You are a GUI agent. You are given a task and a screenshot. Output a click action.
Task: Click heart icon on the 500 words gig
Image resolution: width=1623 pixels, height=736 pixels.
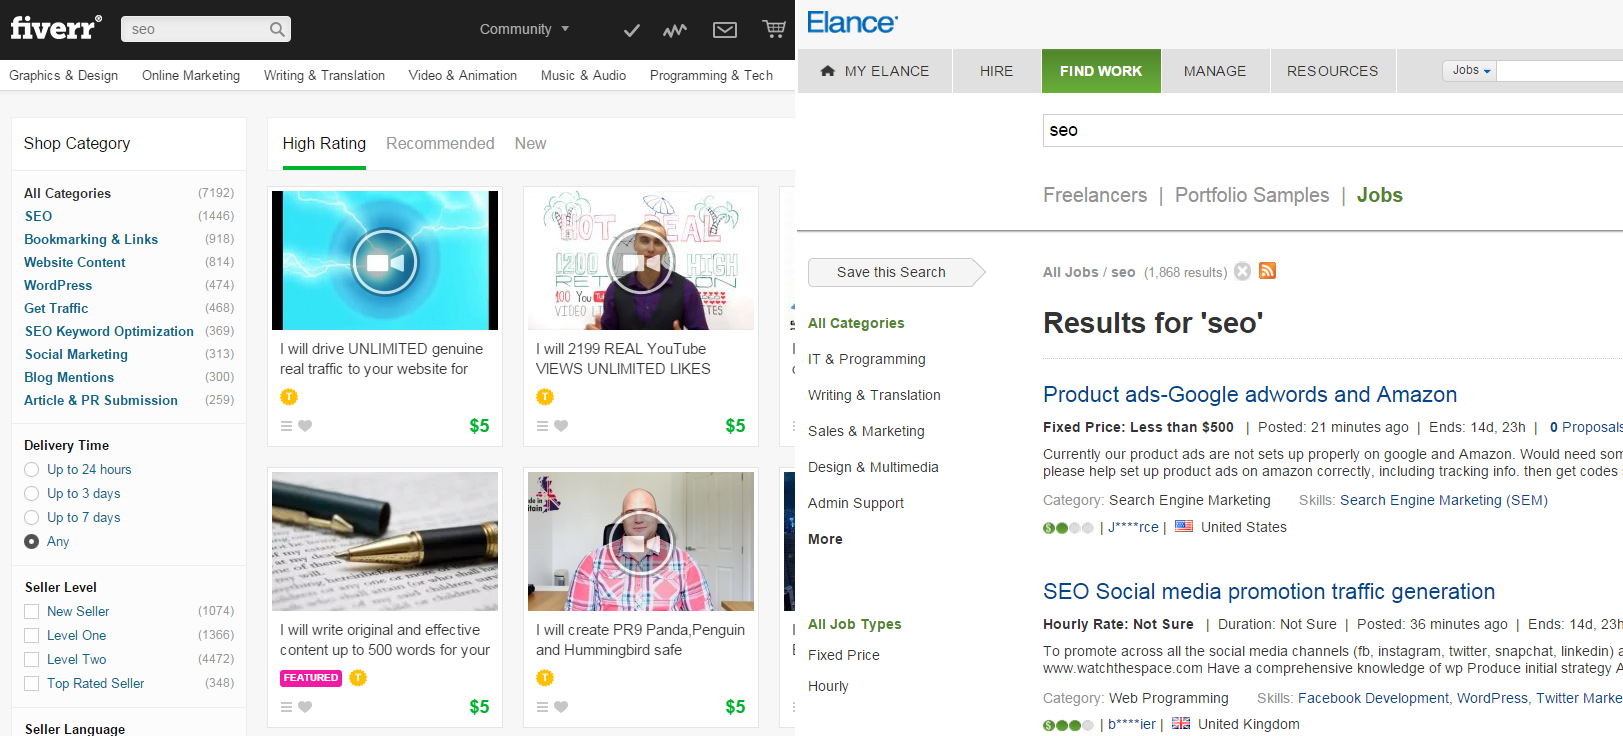tap(305, 707)
